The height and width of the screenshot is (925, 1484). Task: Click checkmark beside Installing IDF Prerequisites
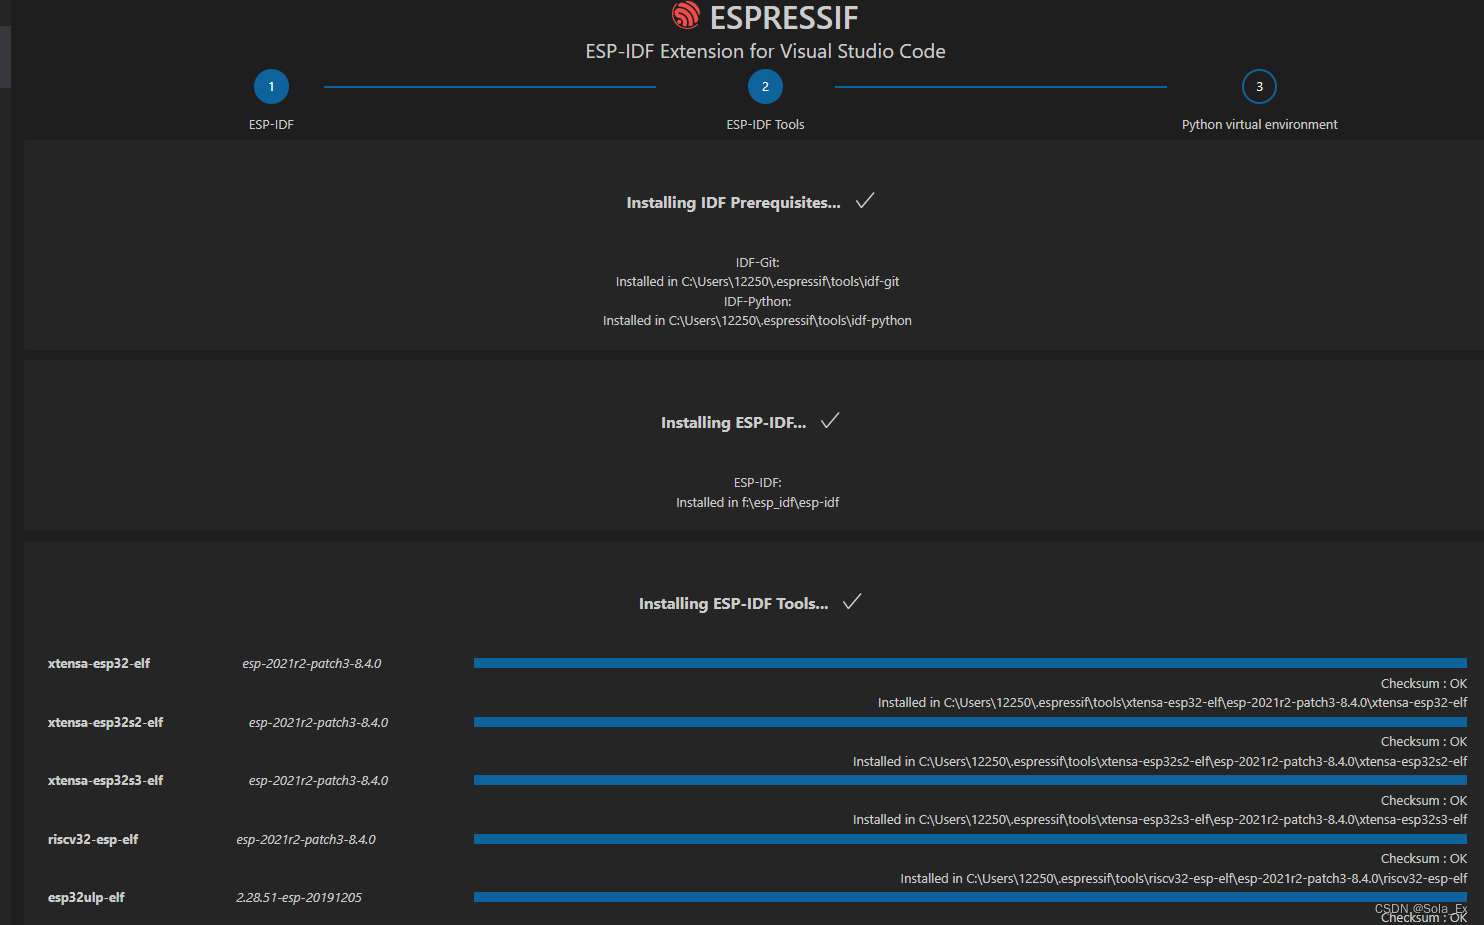coord(865,201)
